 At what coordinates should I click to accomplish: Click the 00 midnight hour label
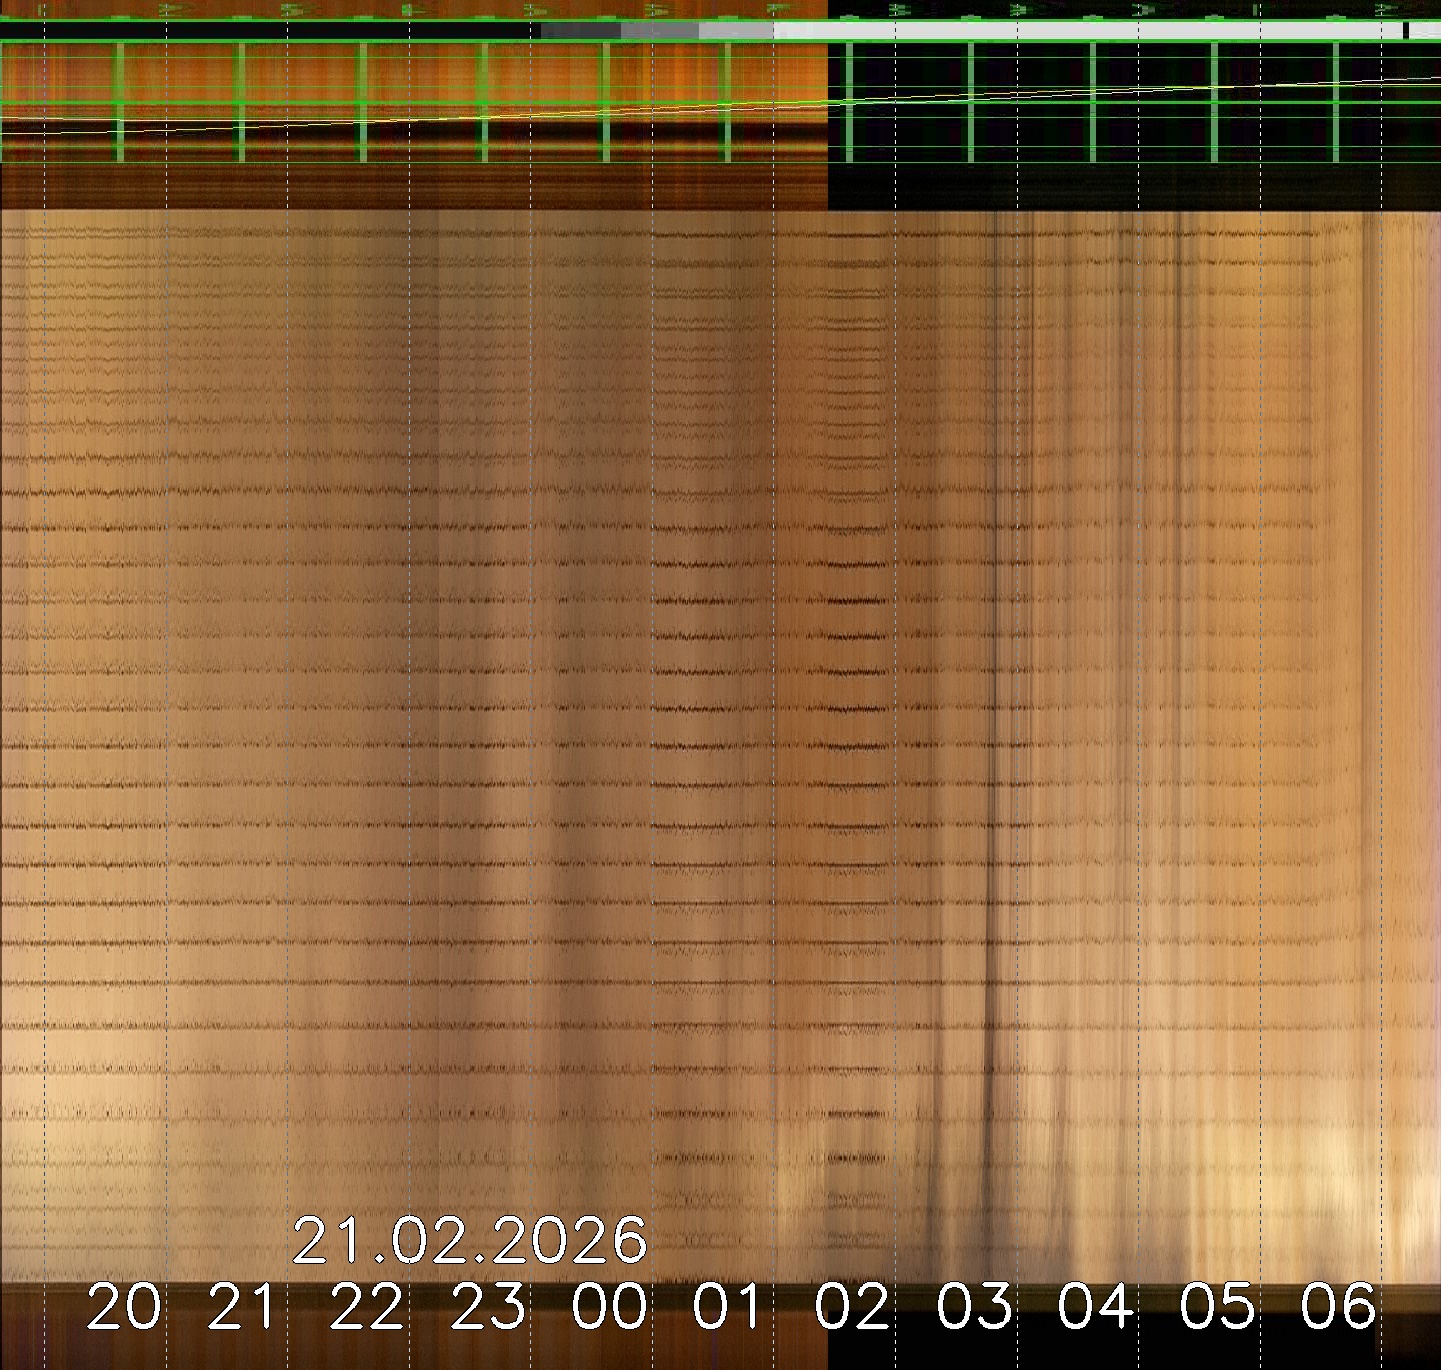click(x=609, y=1307)
